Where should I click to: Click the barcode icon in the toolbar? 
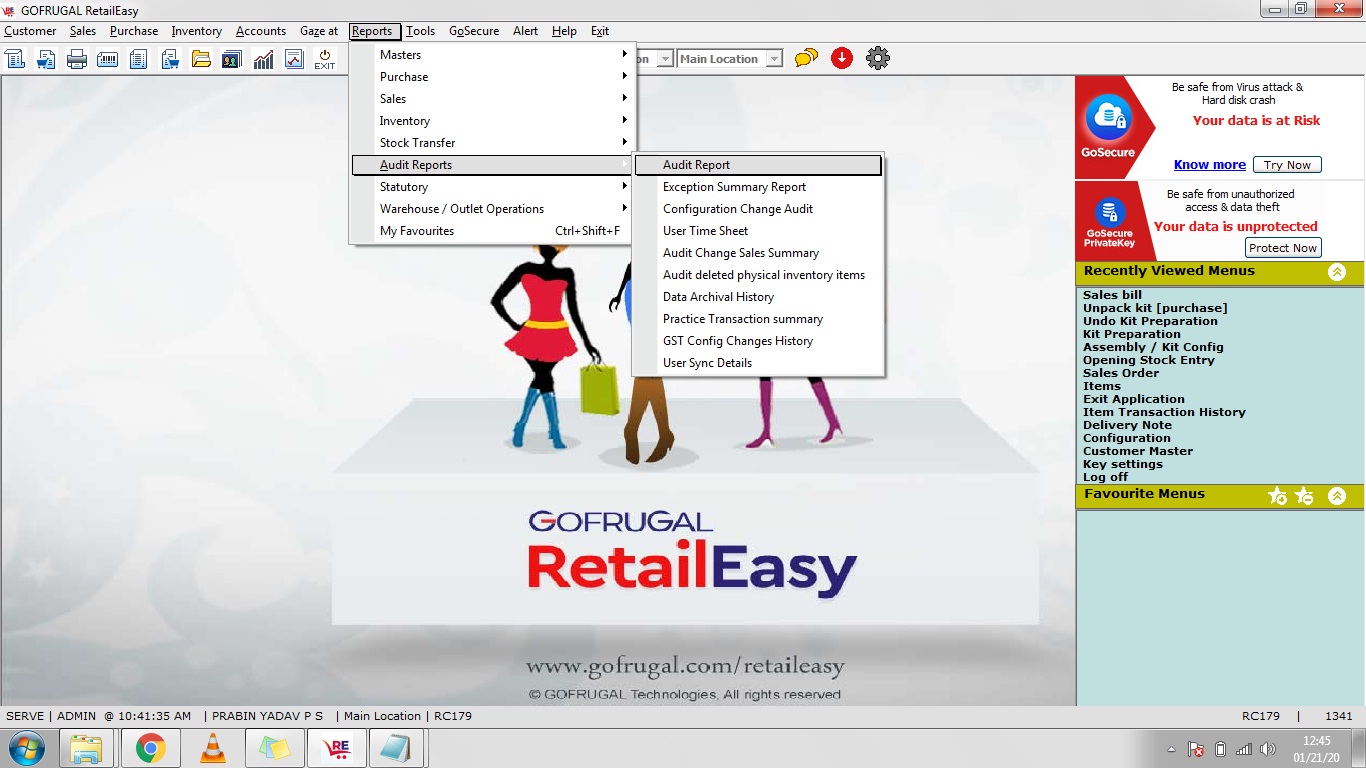(108, 59)
